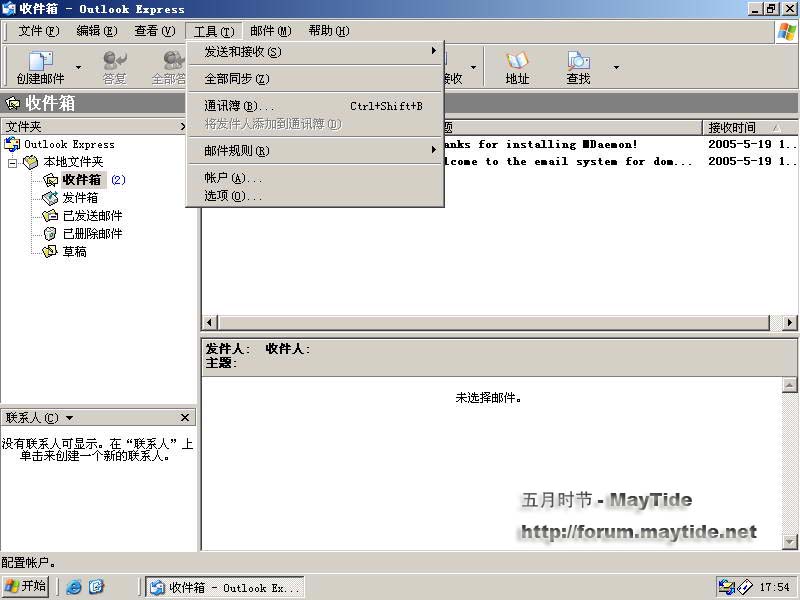Screen dimensions: 800x600
Task: Open the 草稿 (Drafts) folder
Action: tap(74, 252)
